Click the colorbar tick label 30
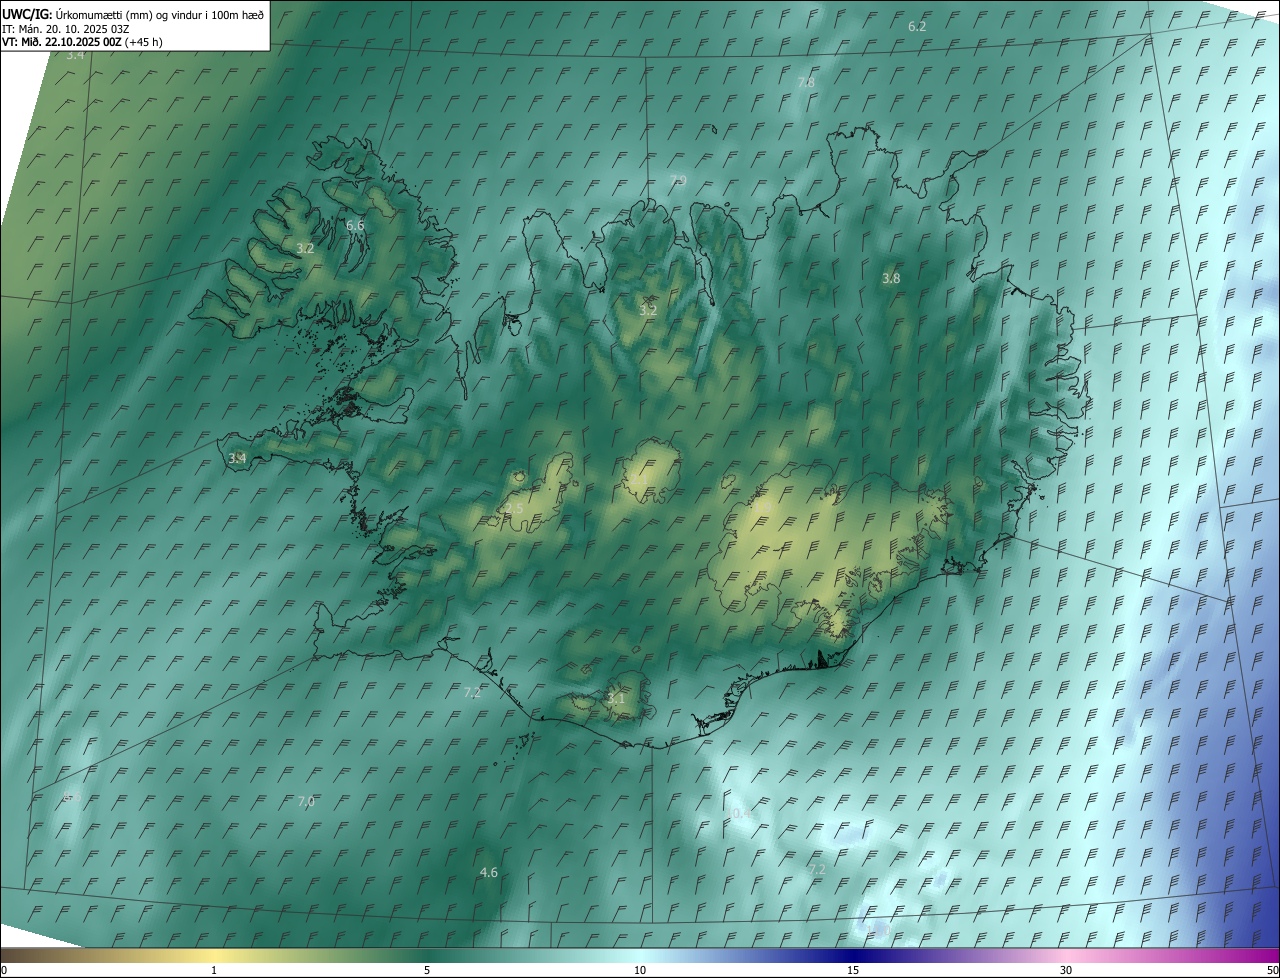The width and height of the screenshot is (1280, 978). [x=1066, y=970]
